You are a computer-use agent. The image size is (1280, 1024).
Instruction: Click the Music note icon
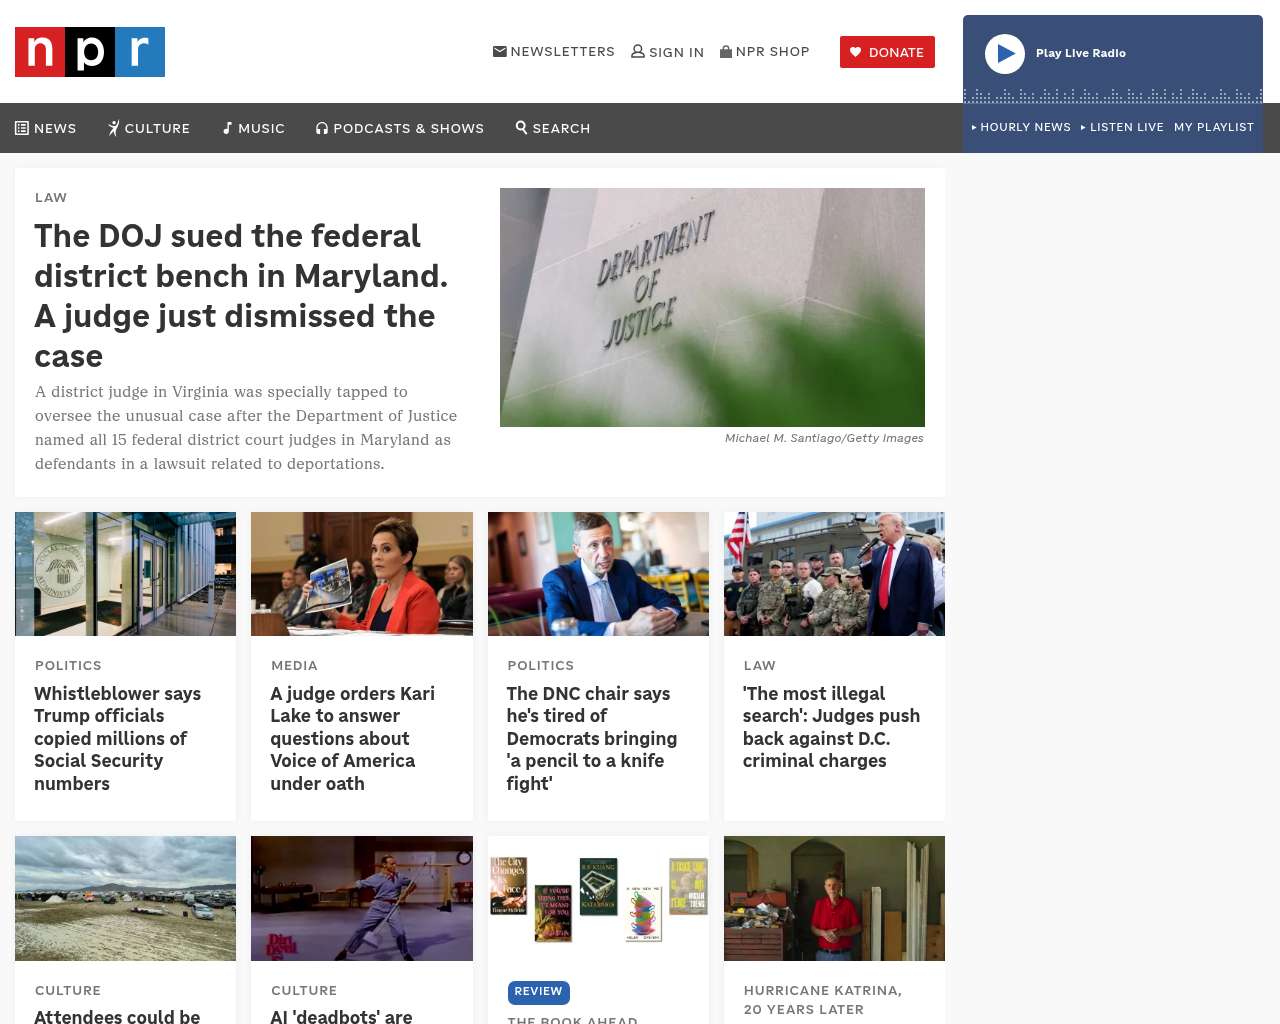228,128
